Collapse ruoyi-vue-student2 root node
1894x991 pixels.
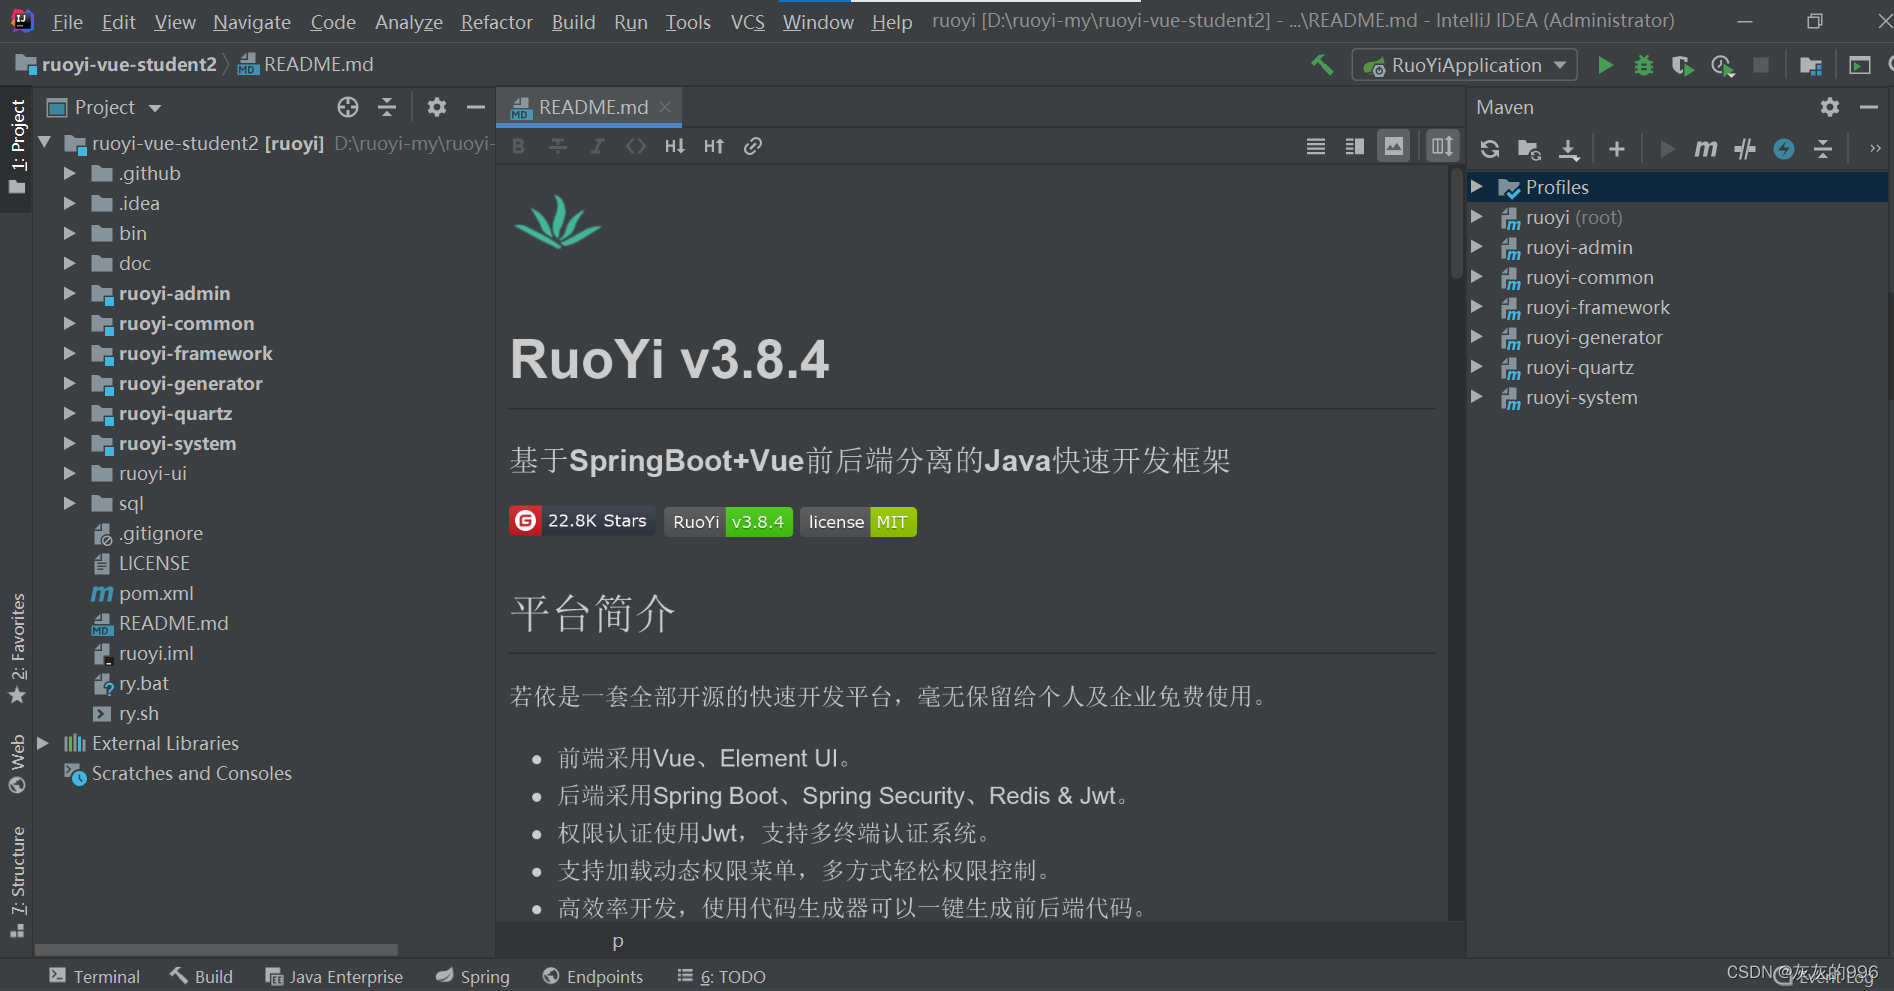(x=44, y=143)
